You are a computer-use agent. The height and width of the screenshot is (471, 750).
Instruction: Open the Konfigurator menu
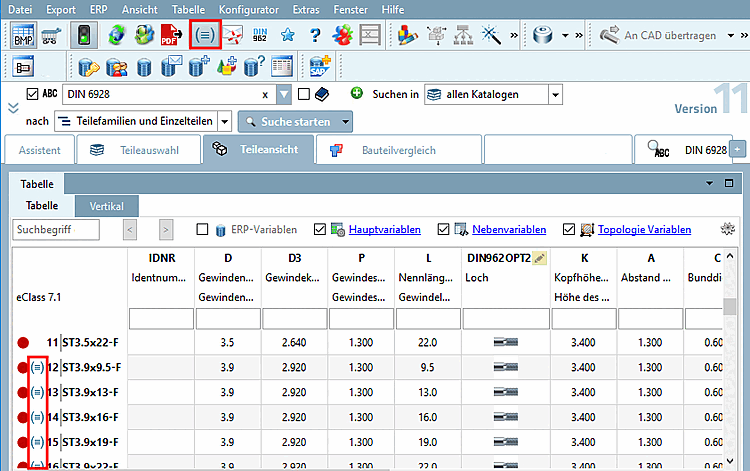click(x=249, y=10)
